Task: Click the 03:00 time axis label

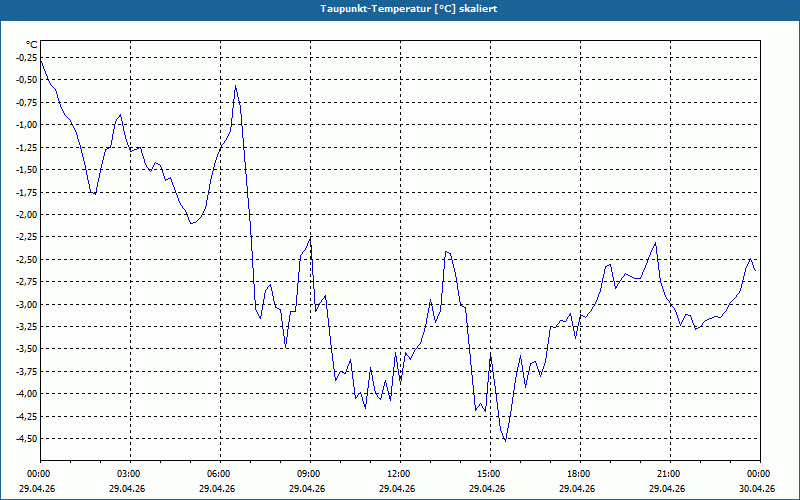Action: [130, 474]
